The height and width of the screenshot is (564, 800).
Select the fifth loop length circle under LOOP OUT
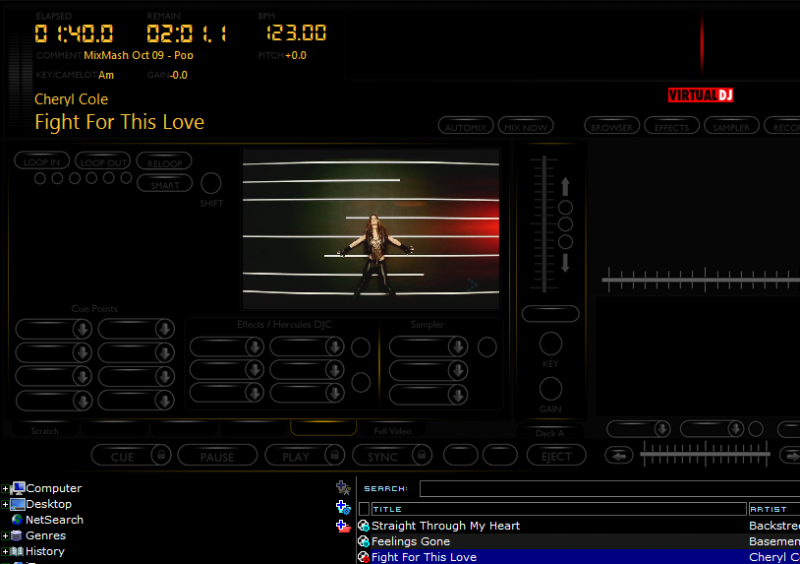[x=109, y=178]
